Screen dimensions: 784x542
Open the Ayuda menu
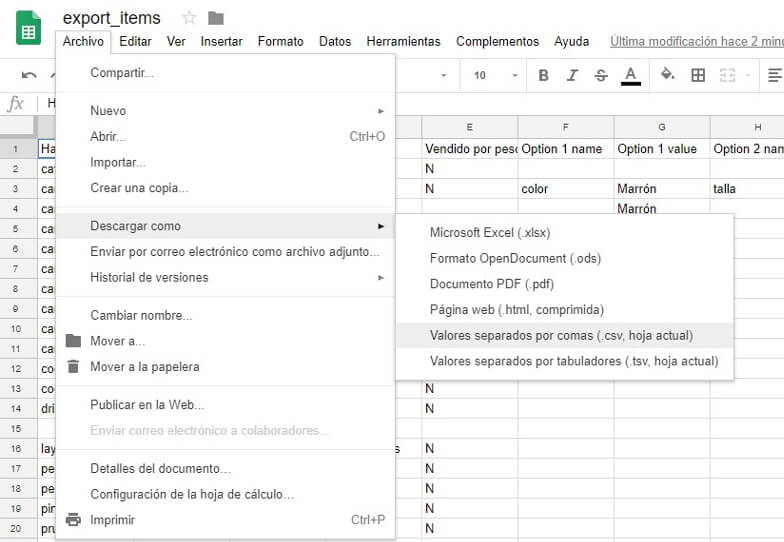[572, 42]
